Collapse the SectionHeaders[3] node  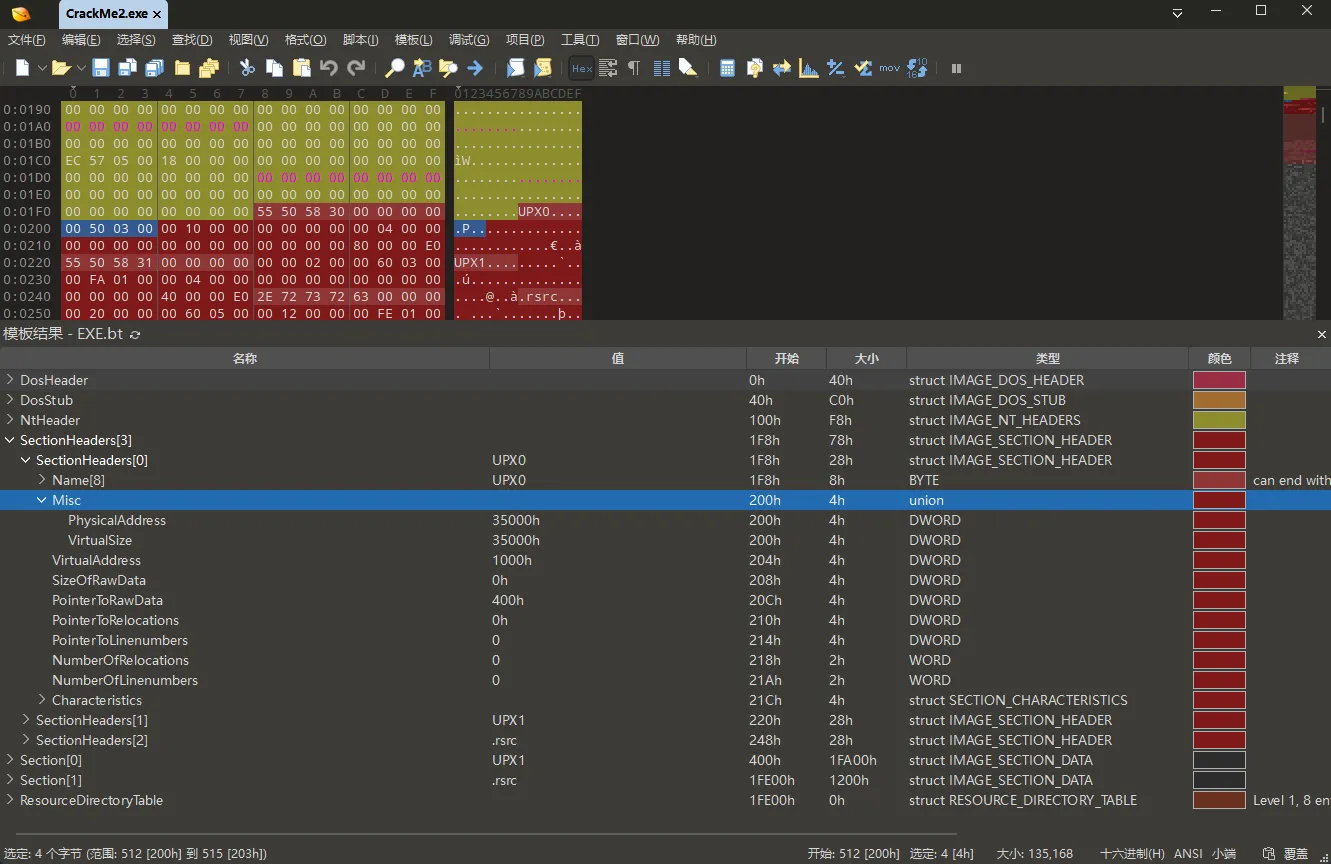[x=10, y=440]
